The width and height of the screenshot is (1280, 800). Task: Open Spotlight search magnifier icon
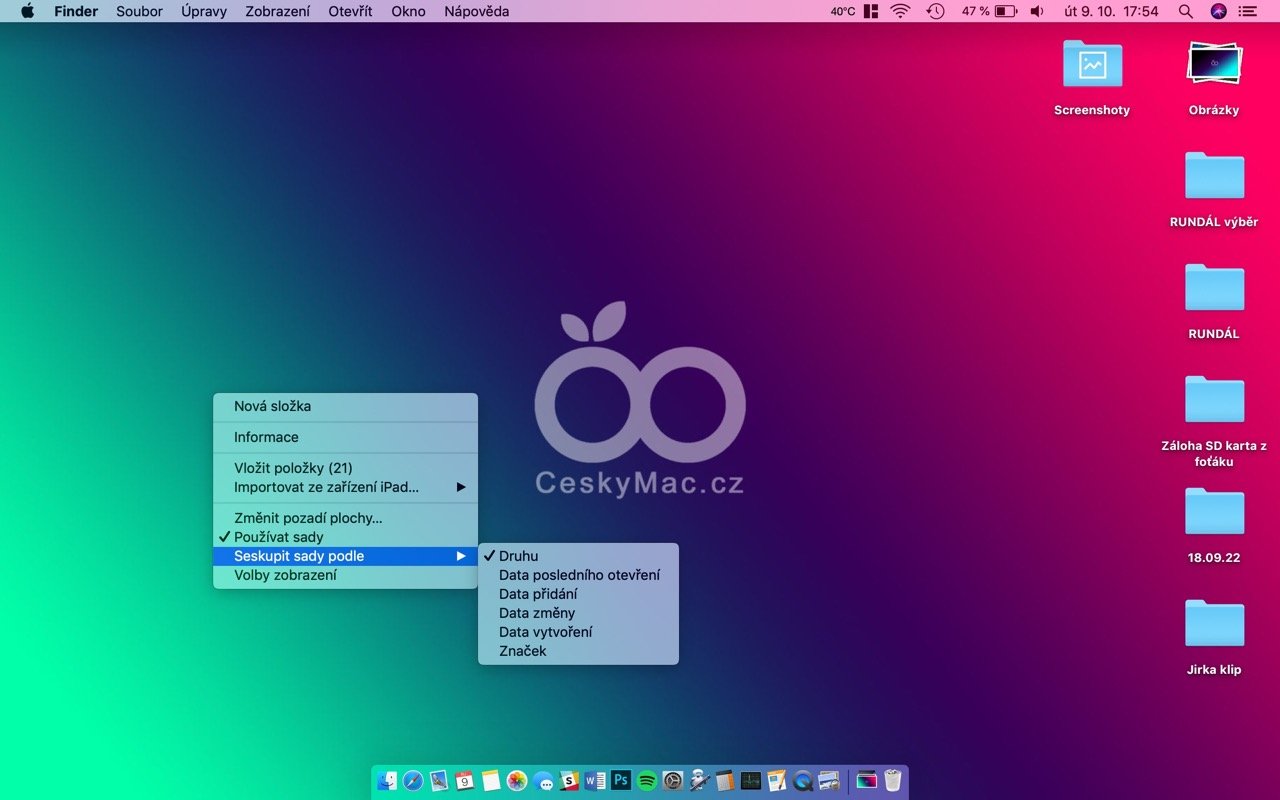pos(1185,11)
